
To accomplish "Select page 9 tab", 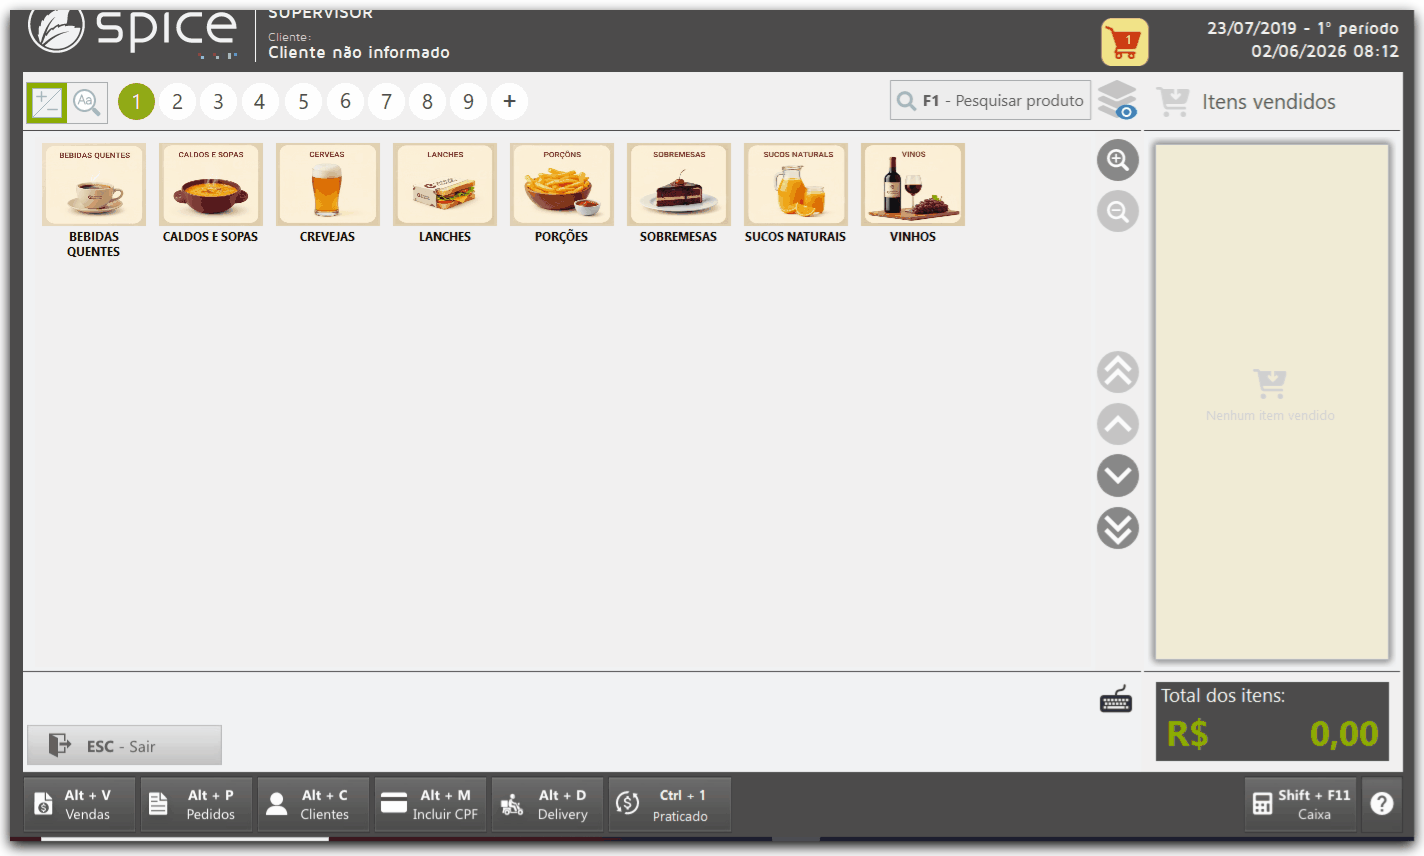I will pos(468,101).
